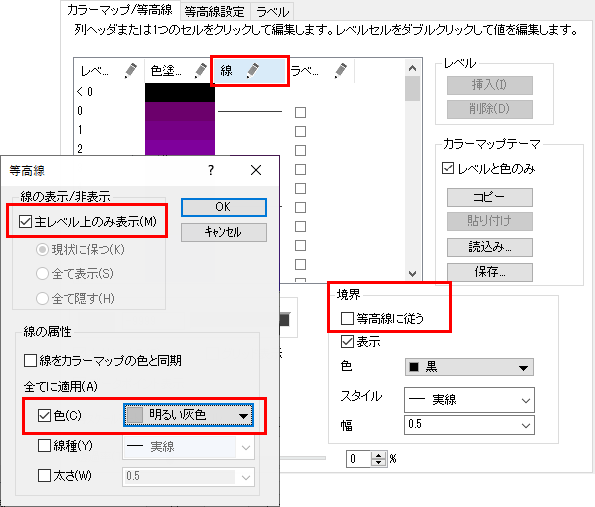Viewport: 595px width, 507px height.
Task: Click the 色塗... column header
Action: click(179, 71)
